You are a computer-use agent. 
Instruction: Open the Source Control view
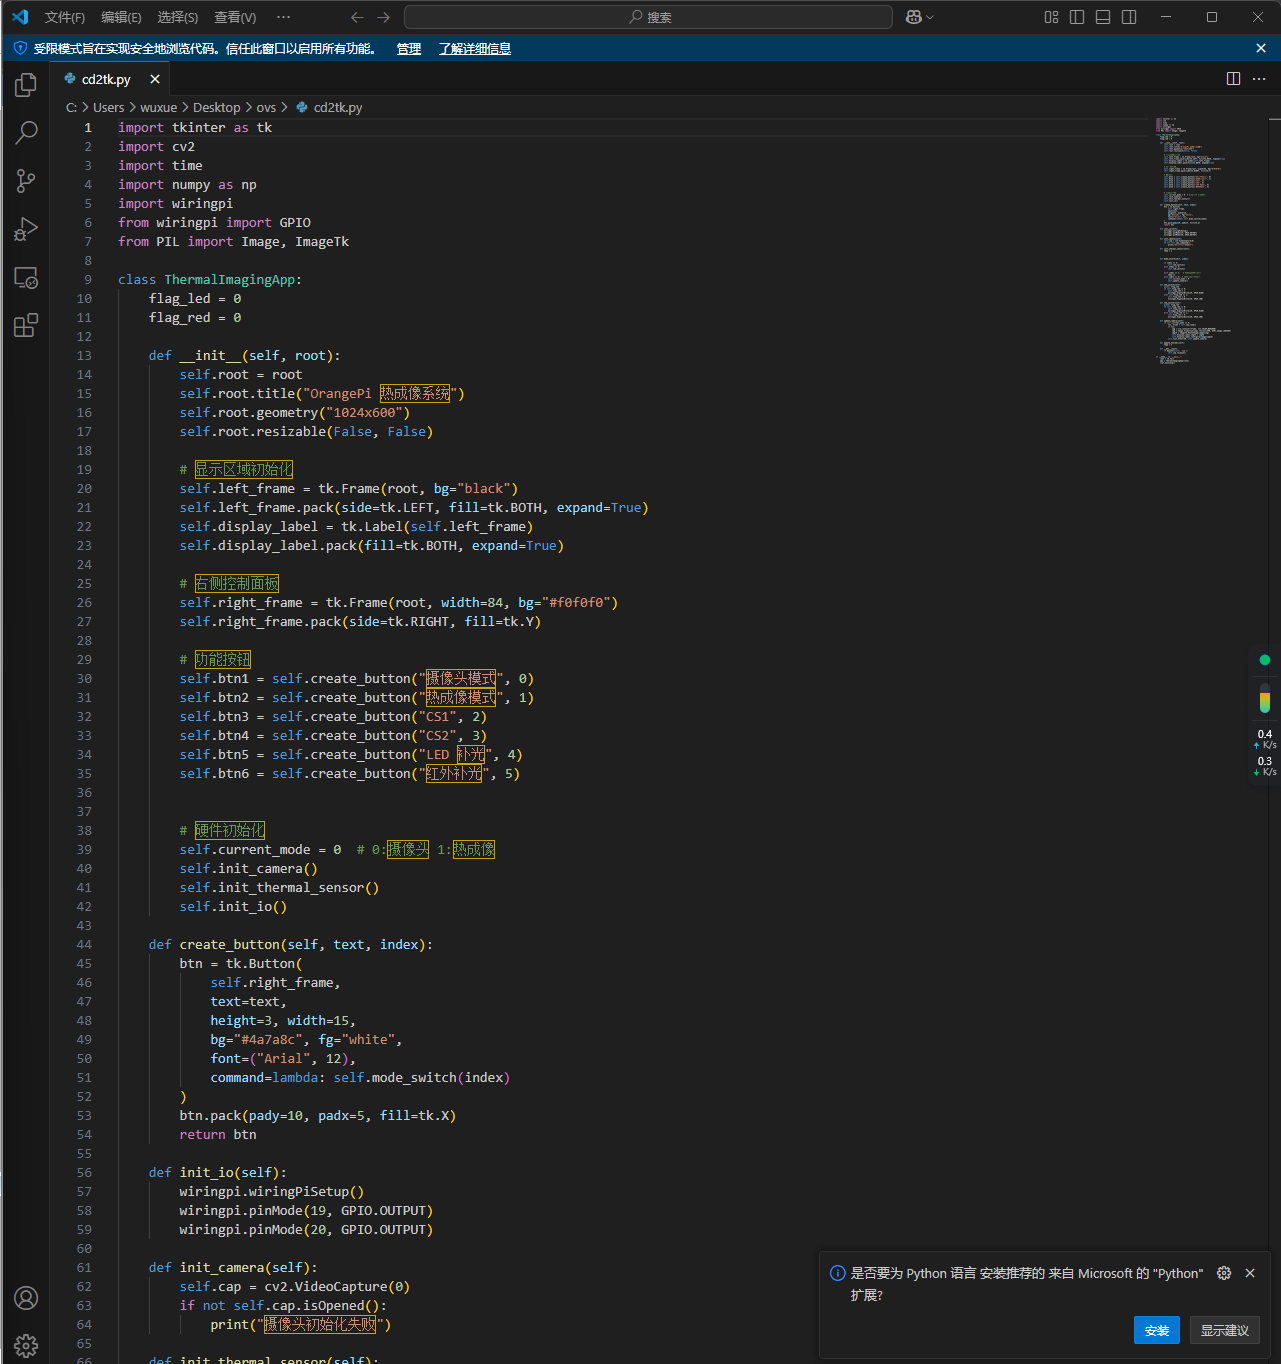pos(26,181)
